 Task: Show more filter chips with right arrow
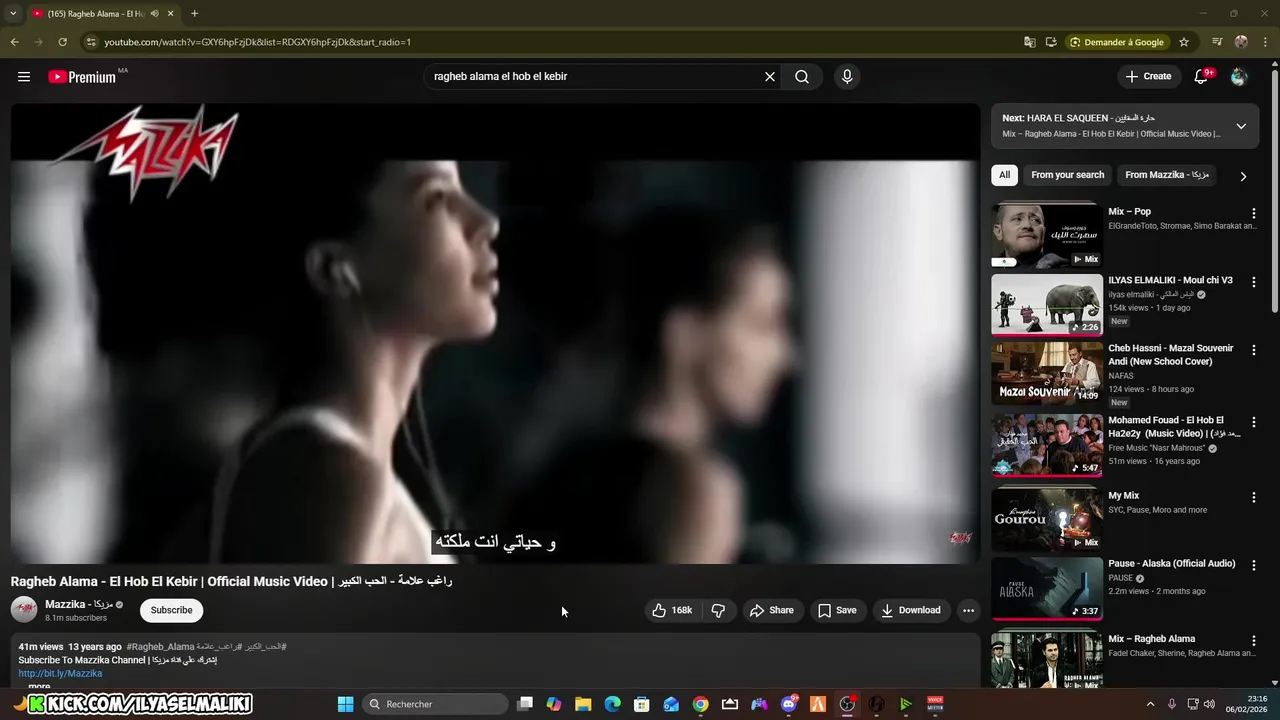(x=1243, y=176)
